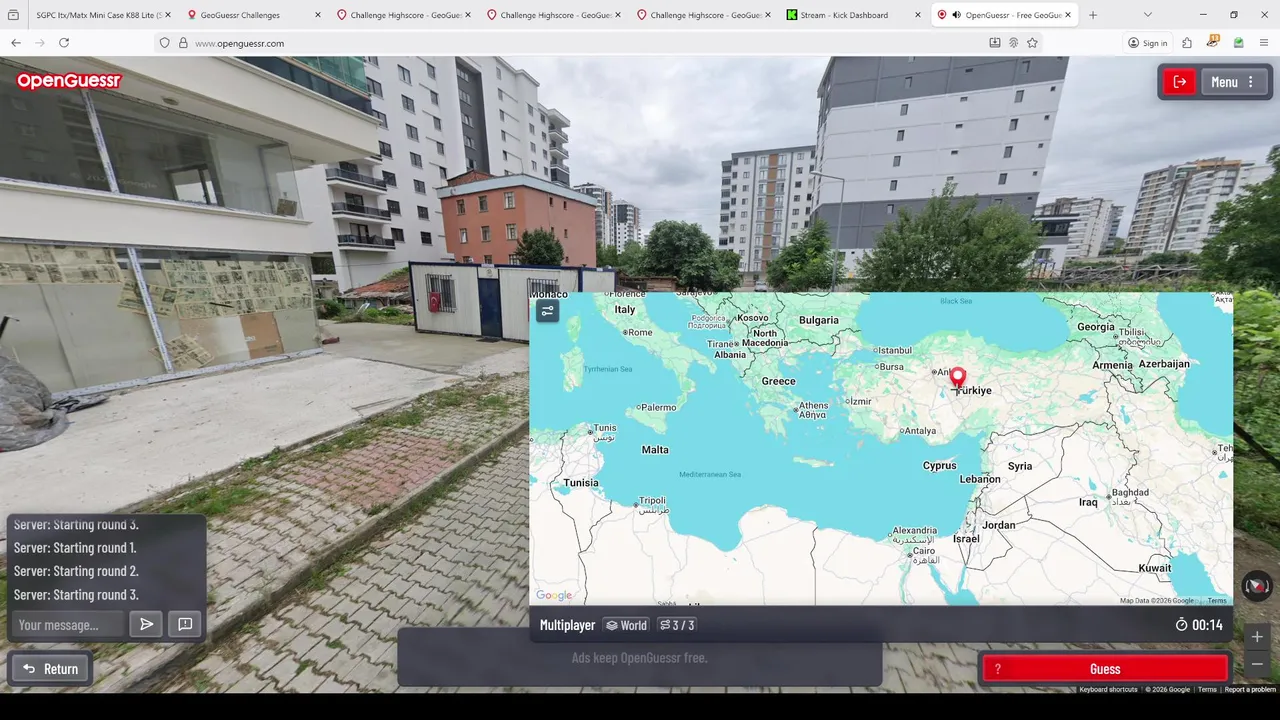
Task: Open the extensions puzzle icon
Action: click(x=1187, y=43)
